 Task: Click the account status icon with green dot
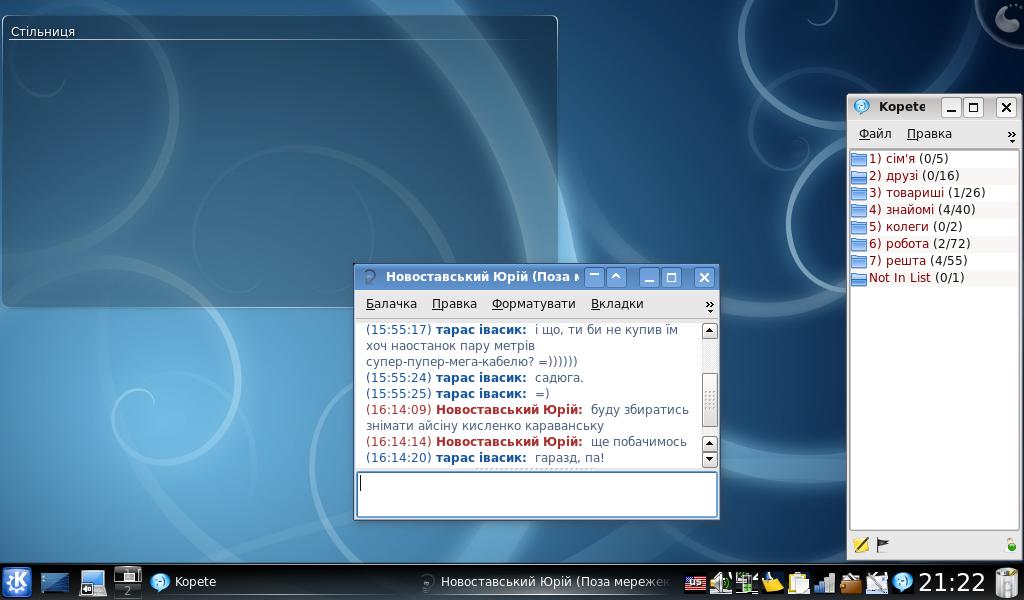[x=1011, y=545]
